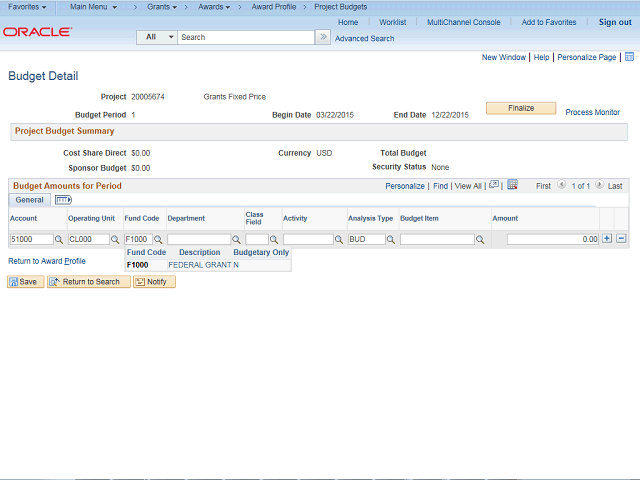This screenshot has height=480, width=640.
Task: Click Add to Favorites
Action: [549, 22]
